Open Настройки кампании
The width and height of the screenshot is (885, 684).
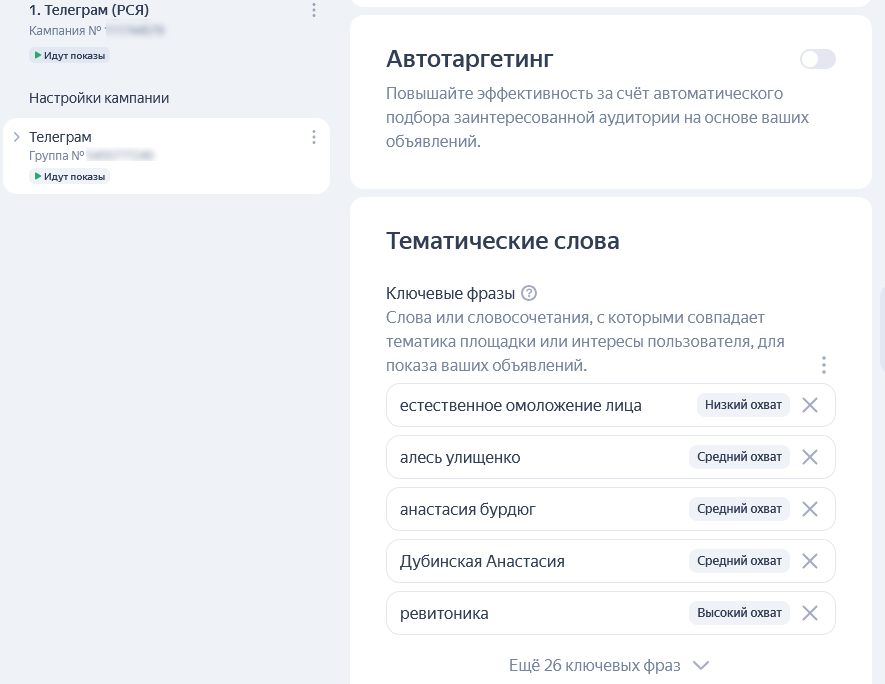click(99, 98)
